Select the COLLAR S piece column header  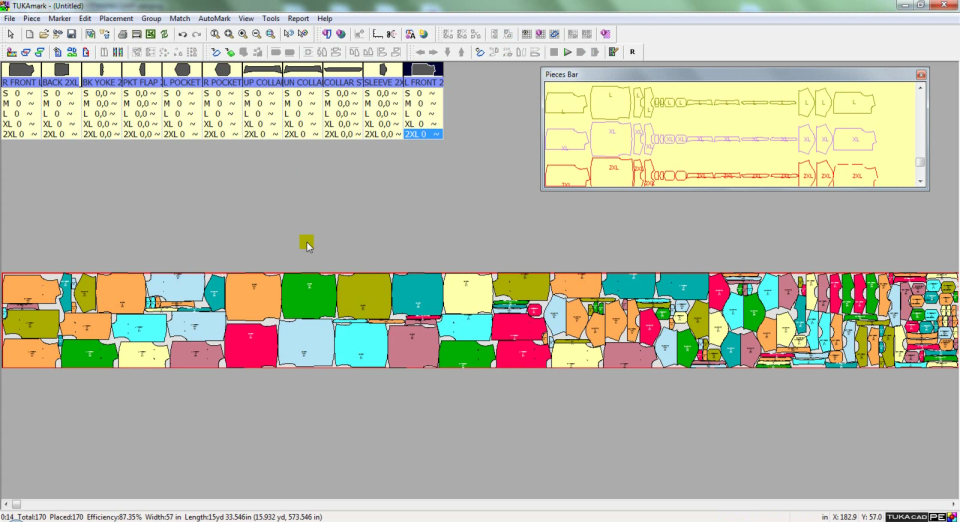point(343,82)
